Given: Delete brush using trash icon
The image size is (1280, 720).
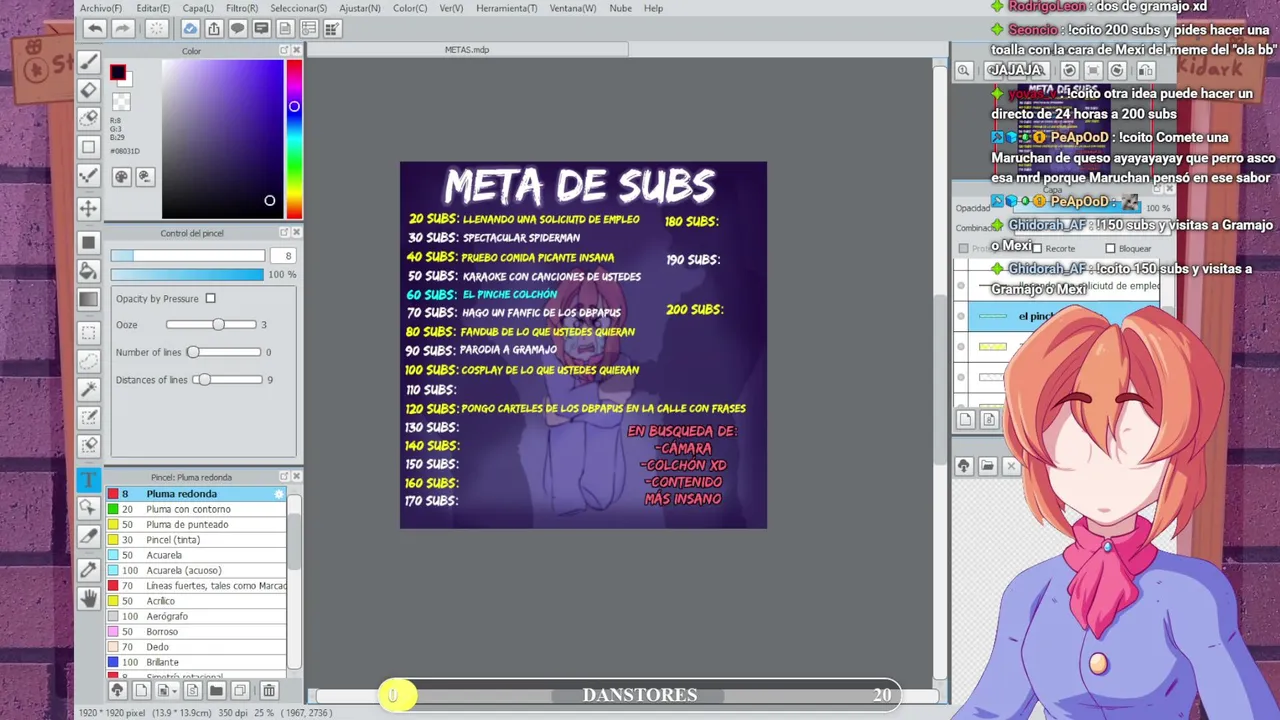Looking at the screenshot, I should pos(268,690).
